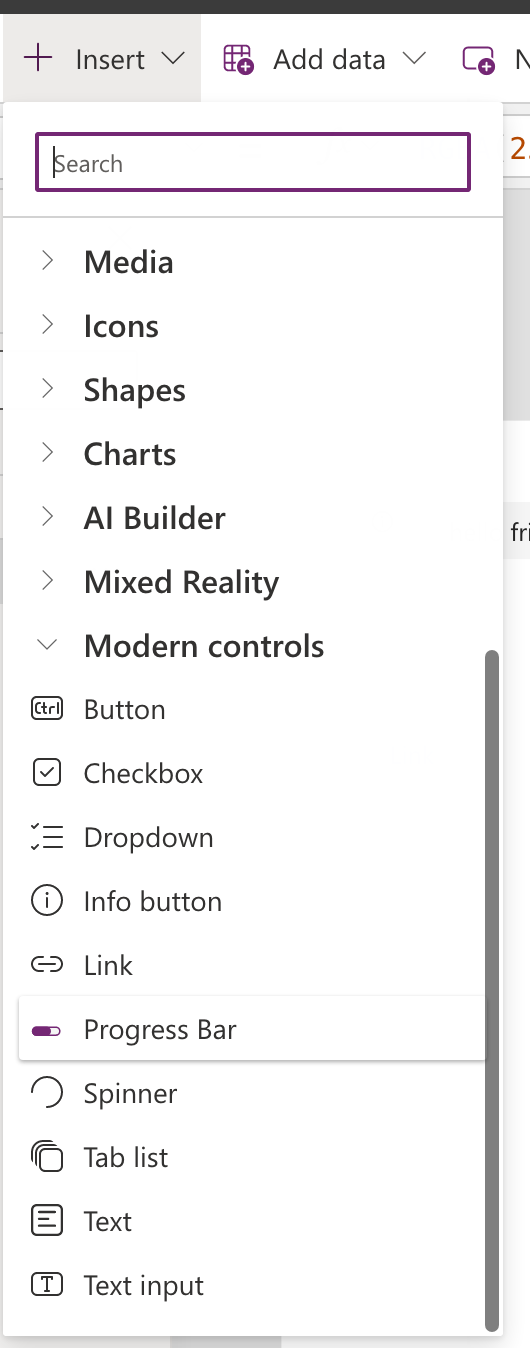Click the Add data table icon

point(238,60)
